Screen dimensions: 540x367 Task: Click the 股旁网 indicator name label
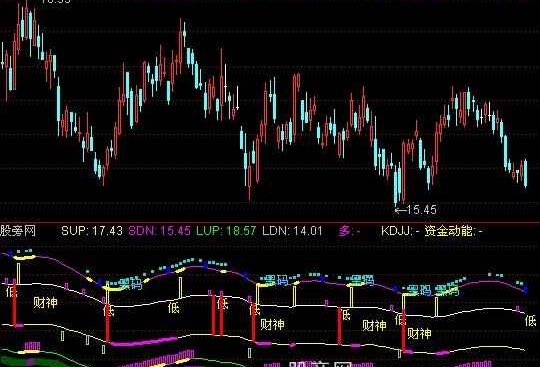[18, 231]
